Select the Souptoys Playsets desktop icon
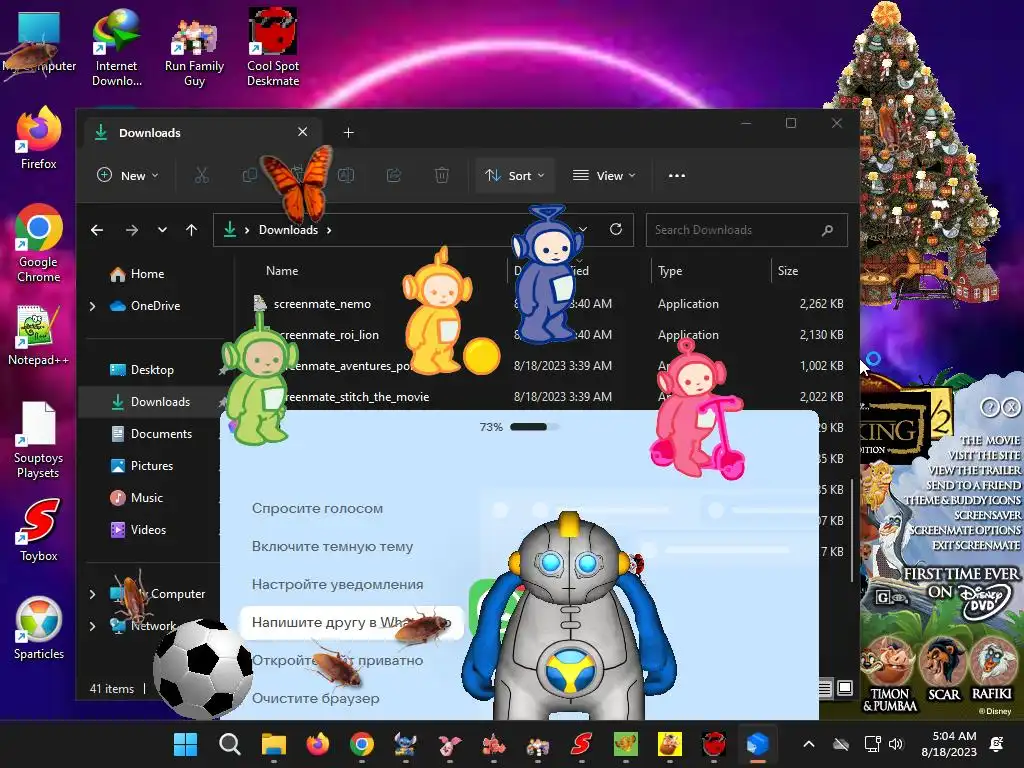This screenshot has width=1024, height=768. point(39,441)
